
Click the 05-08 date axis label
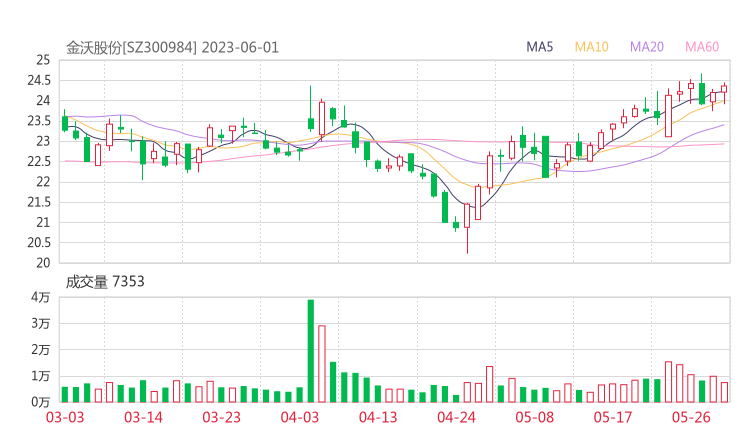[x=535, y=417]
